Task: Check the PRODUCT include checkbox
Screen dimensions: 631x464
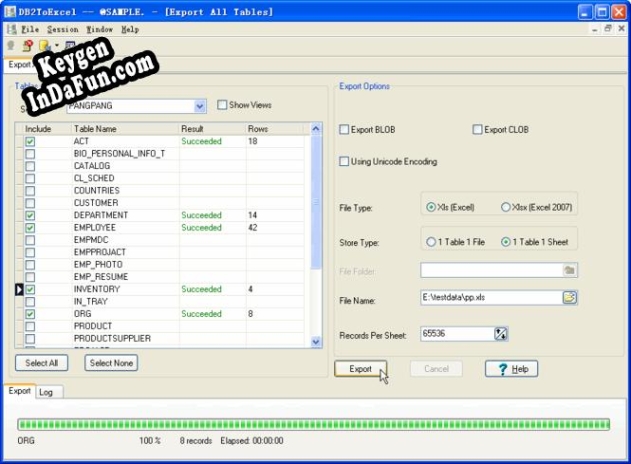Action: coord(30,326)
